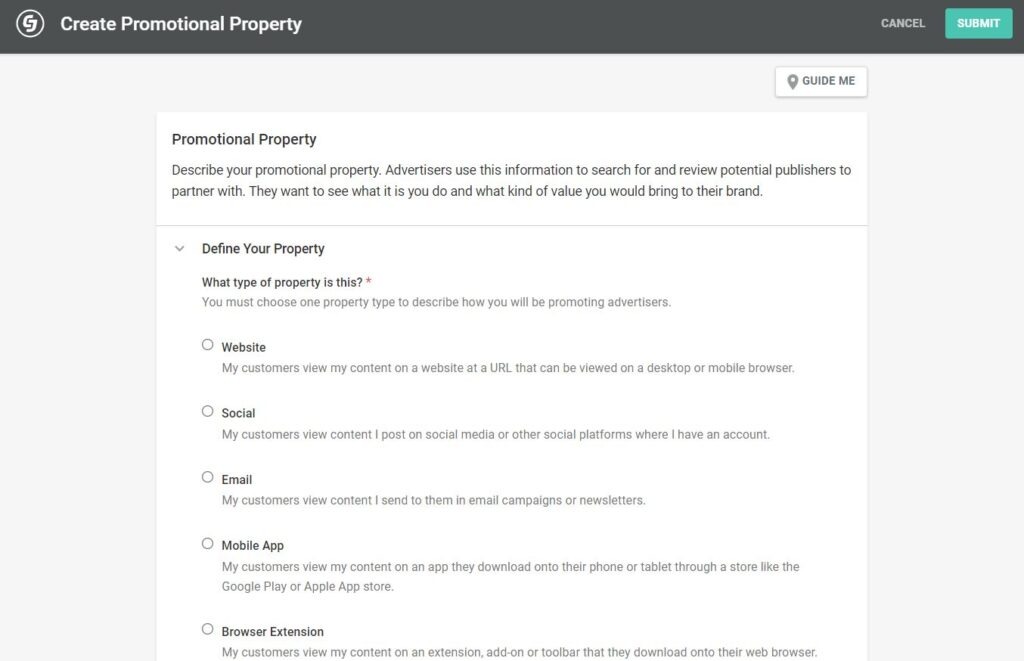Image resolution: width=1024 pixels, height=661 pixels.
Task: Click the Define Your Property header text
Action: pos(263,249)
